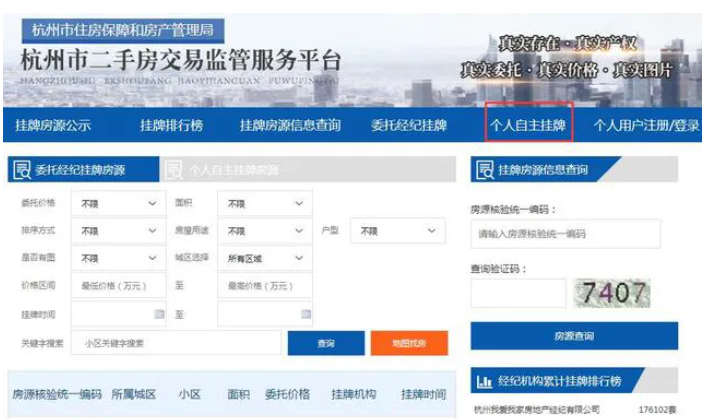
Task: Click the 挂牌机构 column header
Action: [354, 394]
